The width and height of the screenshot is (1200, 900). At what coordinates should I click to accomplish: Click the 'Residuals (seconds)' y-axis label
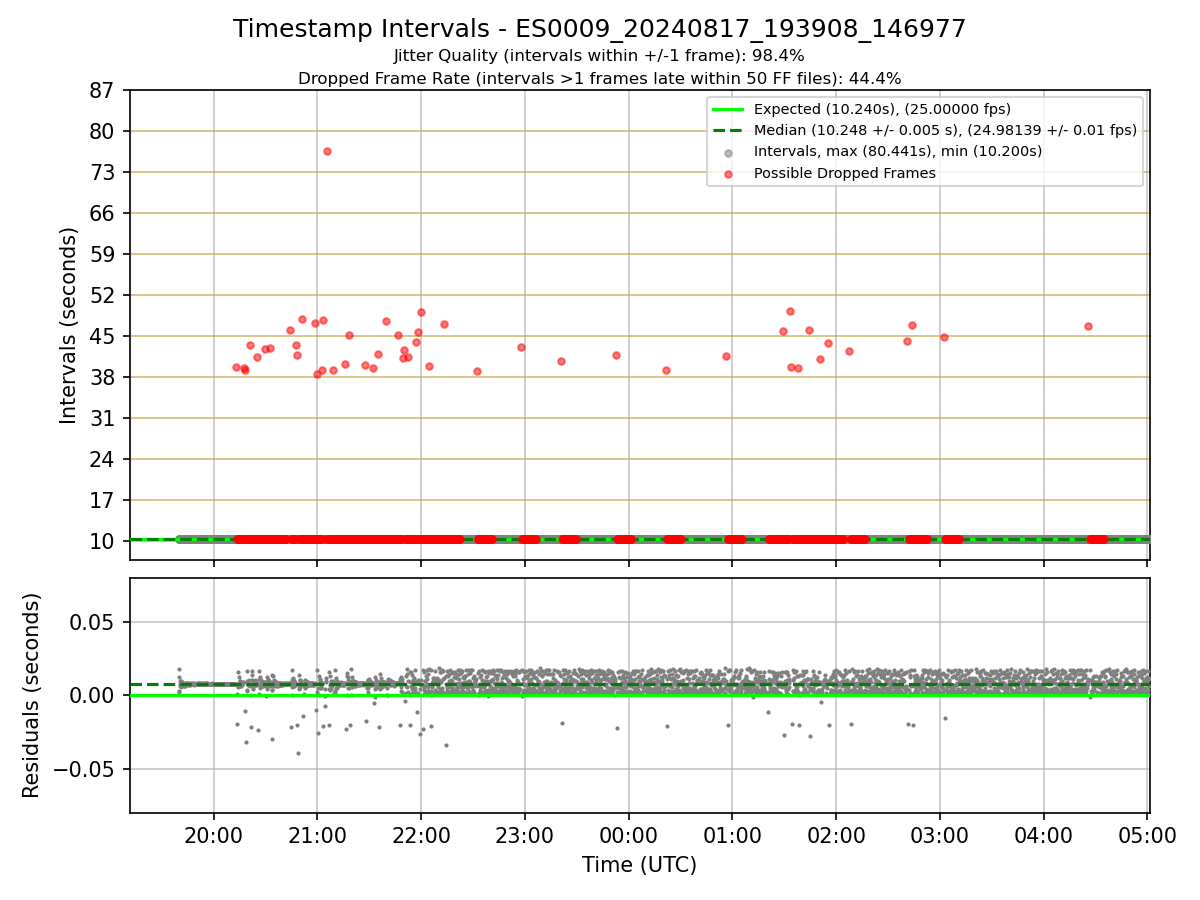coord(32,695)
